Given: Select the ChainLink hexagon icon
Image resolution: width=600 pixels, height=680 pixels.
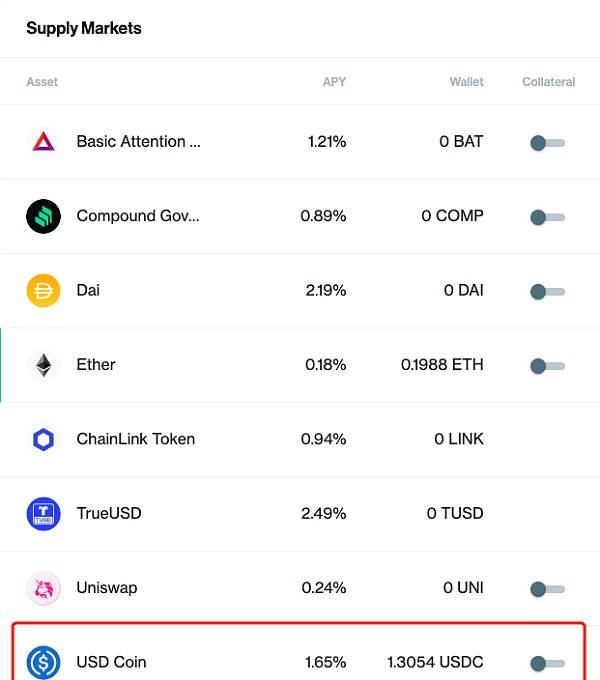Looking at the screenshot, I should pyautogui.click(x=43, y=440).
